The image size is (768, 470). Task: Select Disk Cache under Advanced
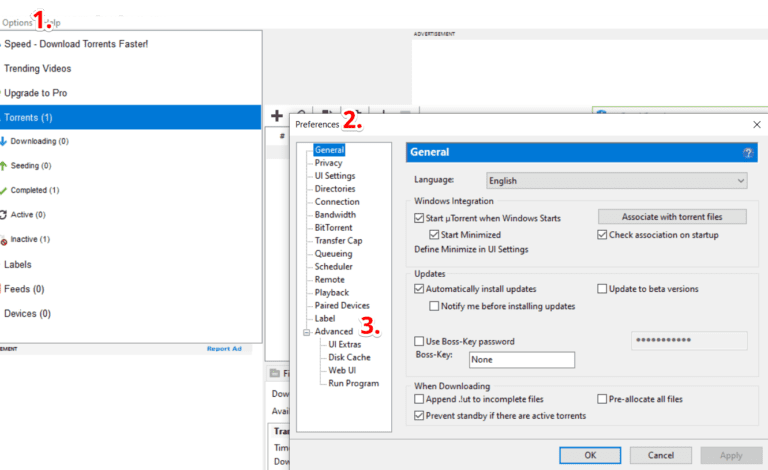(349, 357)
